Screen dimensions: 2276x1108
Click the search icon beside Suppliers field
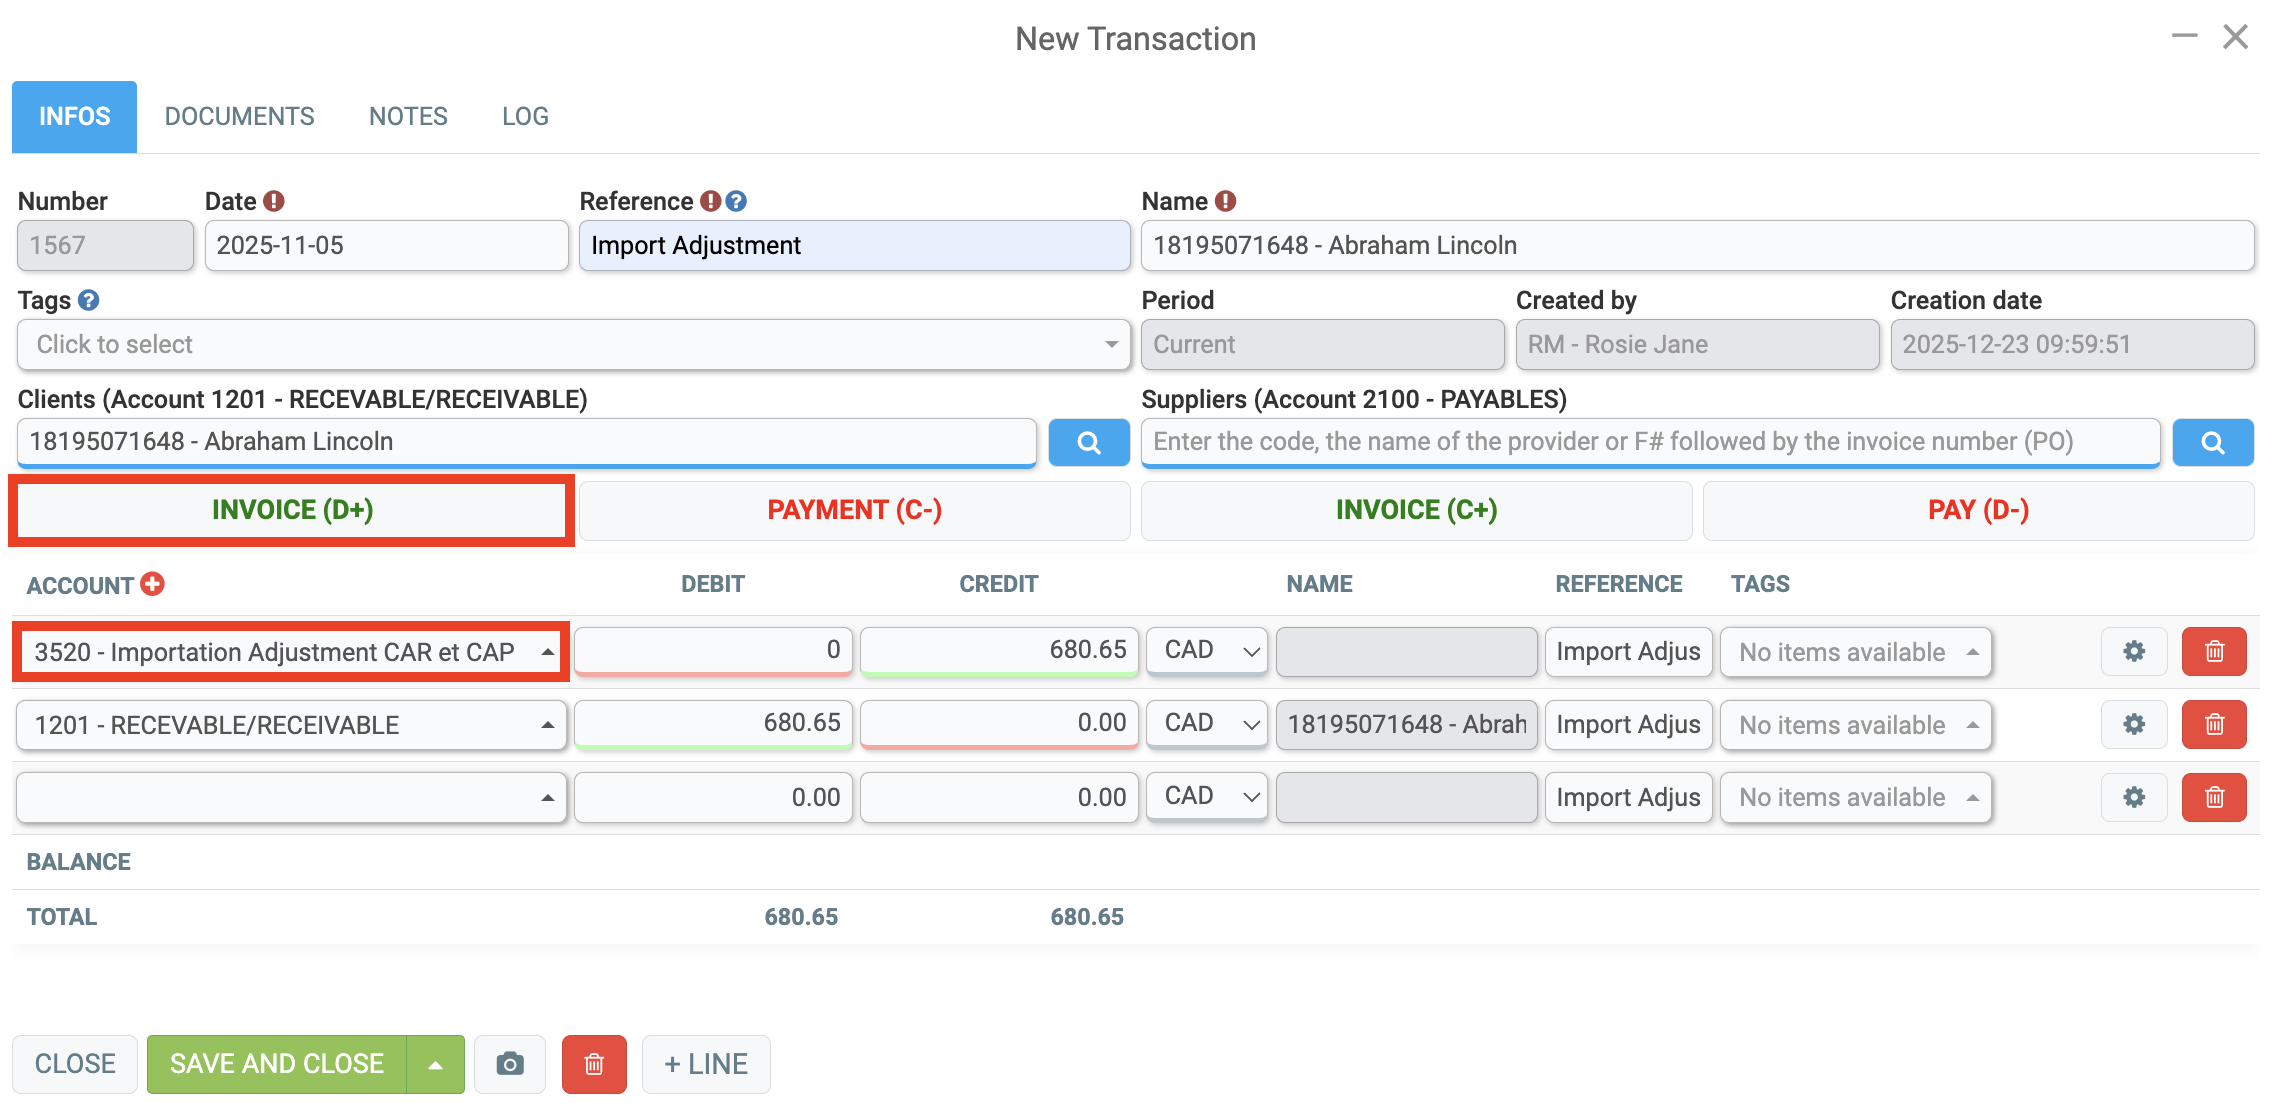click(x=2213, y=442)
